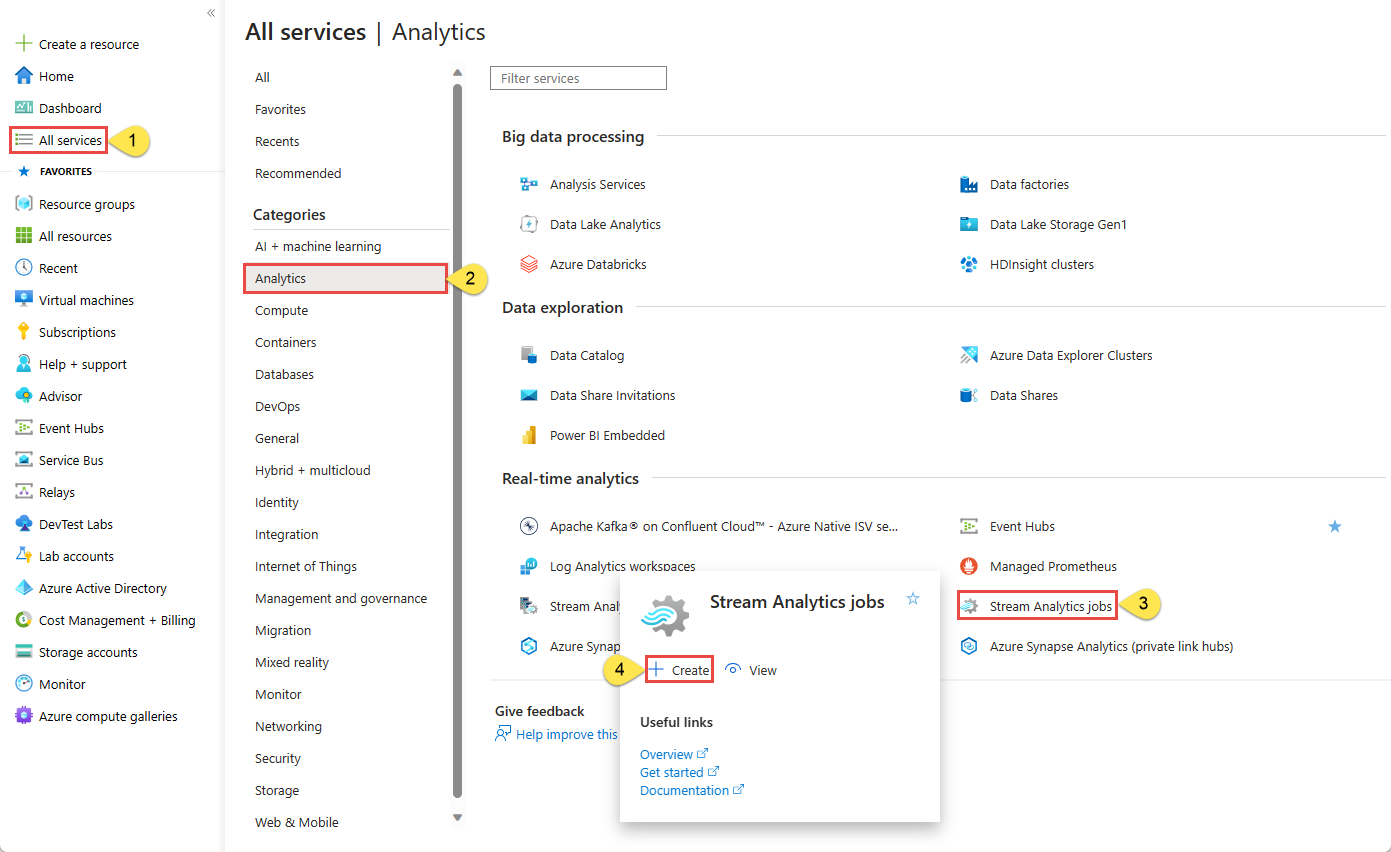Click the Help + support person icon
Screen dimensions: 1391x852
click(24, 364)
